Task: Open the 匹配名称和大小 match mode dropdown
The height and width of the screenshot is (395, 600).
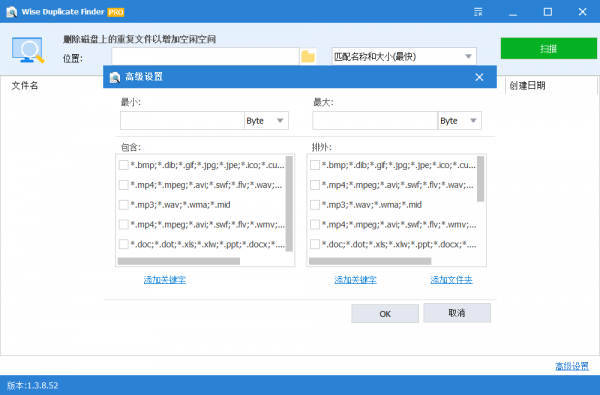Action: pos(404,57)
